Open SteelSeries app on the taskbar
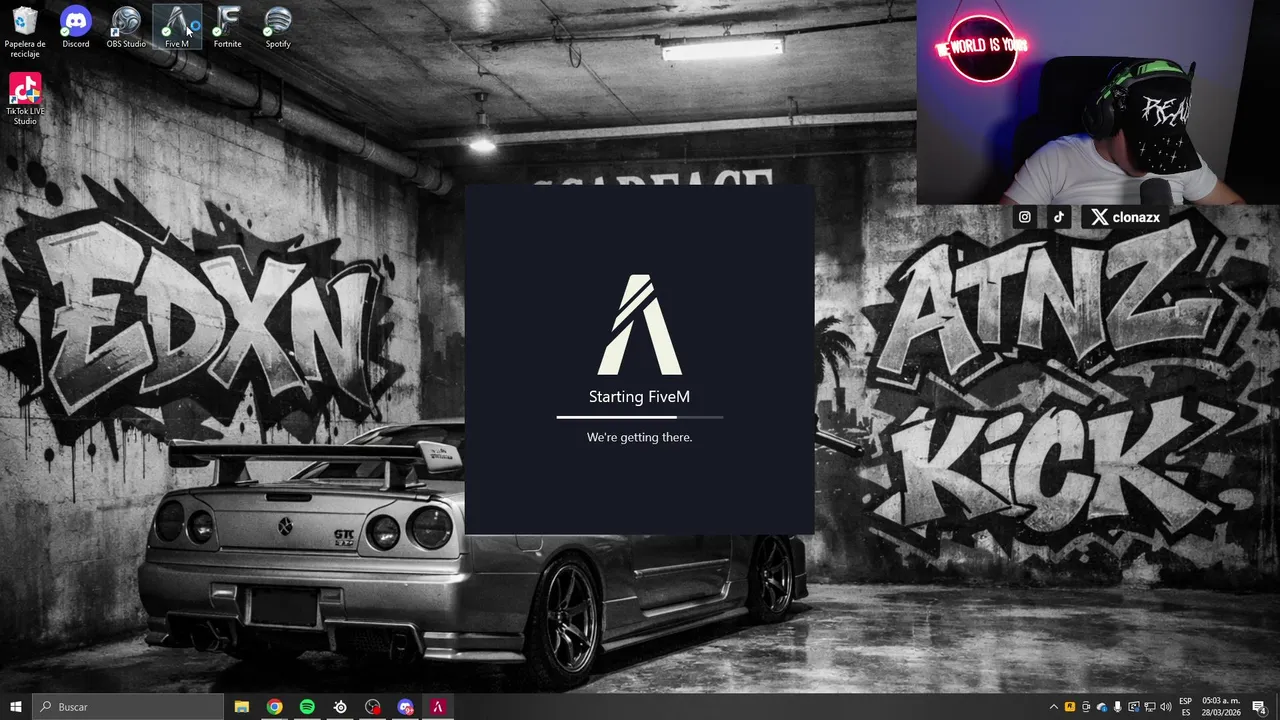The height and width of the screenshot is (720, 1280). coord(340,707)
